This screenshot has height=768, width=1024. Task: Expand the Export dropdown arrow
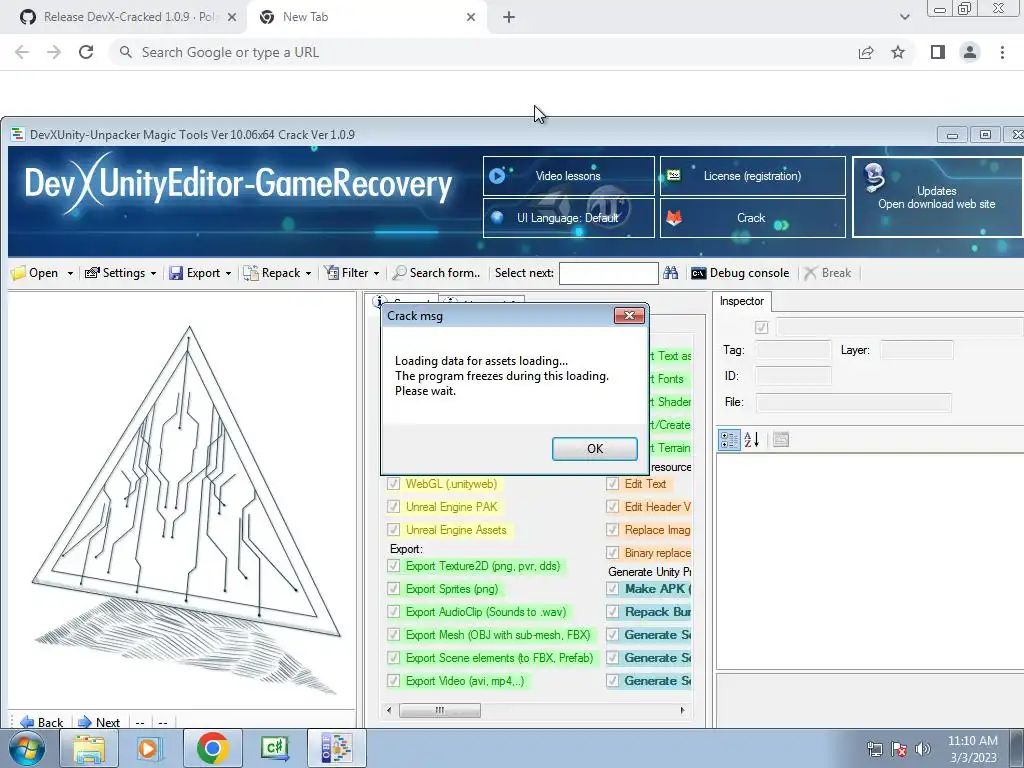coord(229,274)
